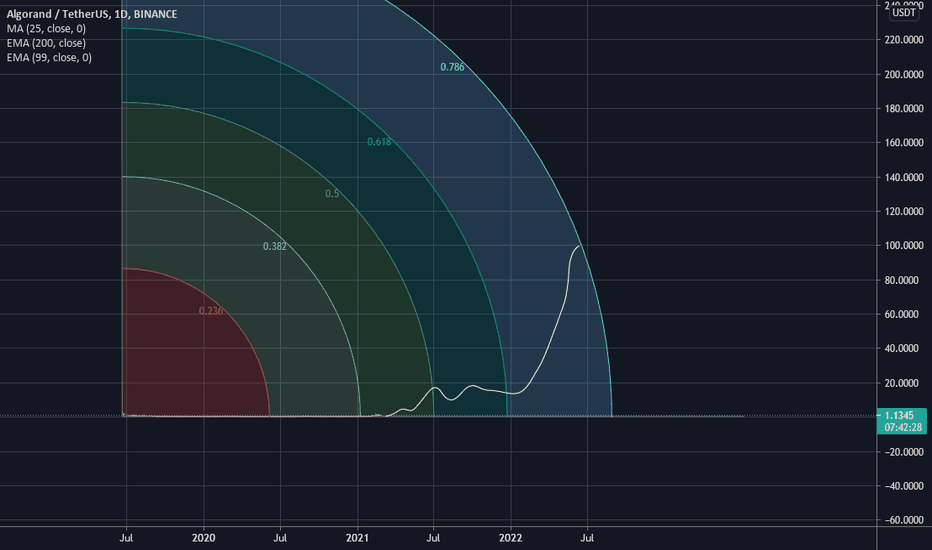The width and height of the screenshot is (932, 550).
Task: Click the 2022 time axis label
Action: 511,538
